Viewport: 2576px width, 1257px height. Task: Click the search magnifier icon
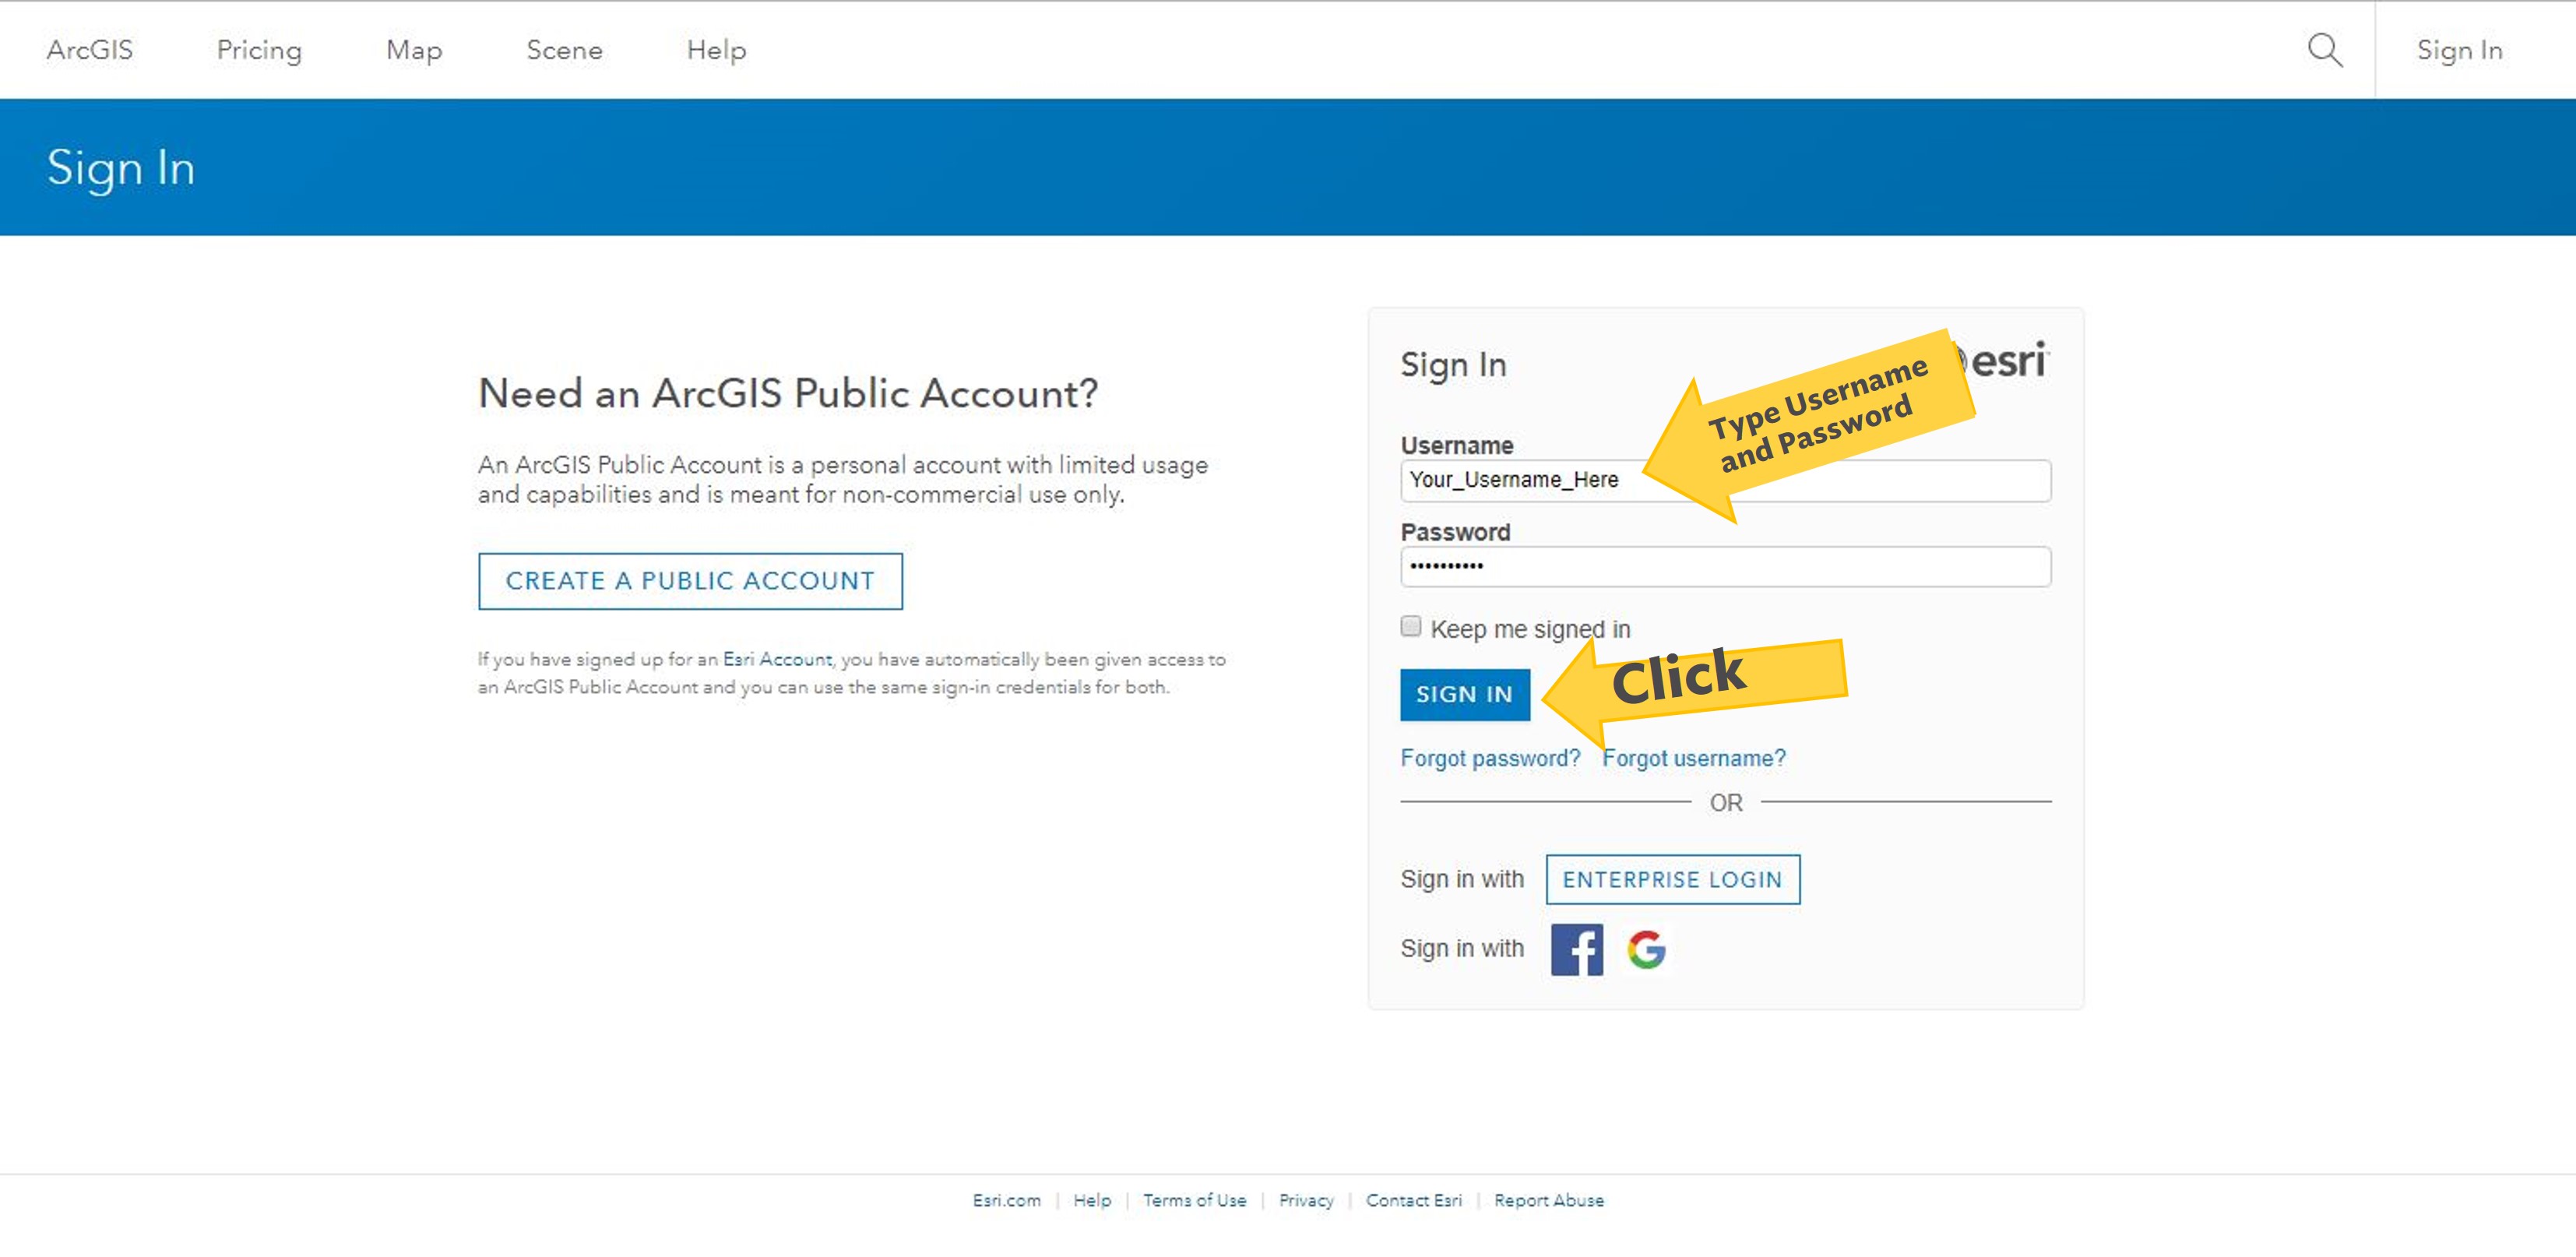coord(2325,50)
